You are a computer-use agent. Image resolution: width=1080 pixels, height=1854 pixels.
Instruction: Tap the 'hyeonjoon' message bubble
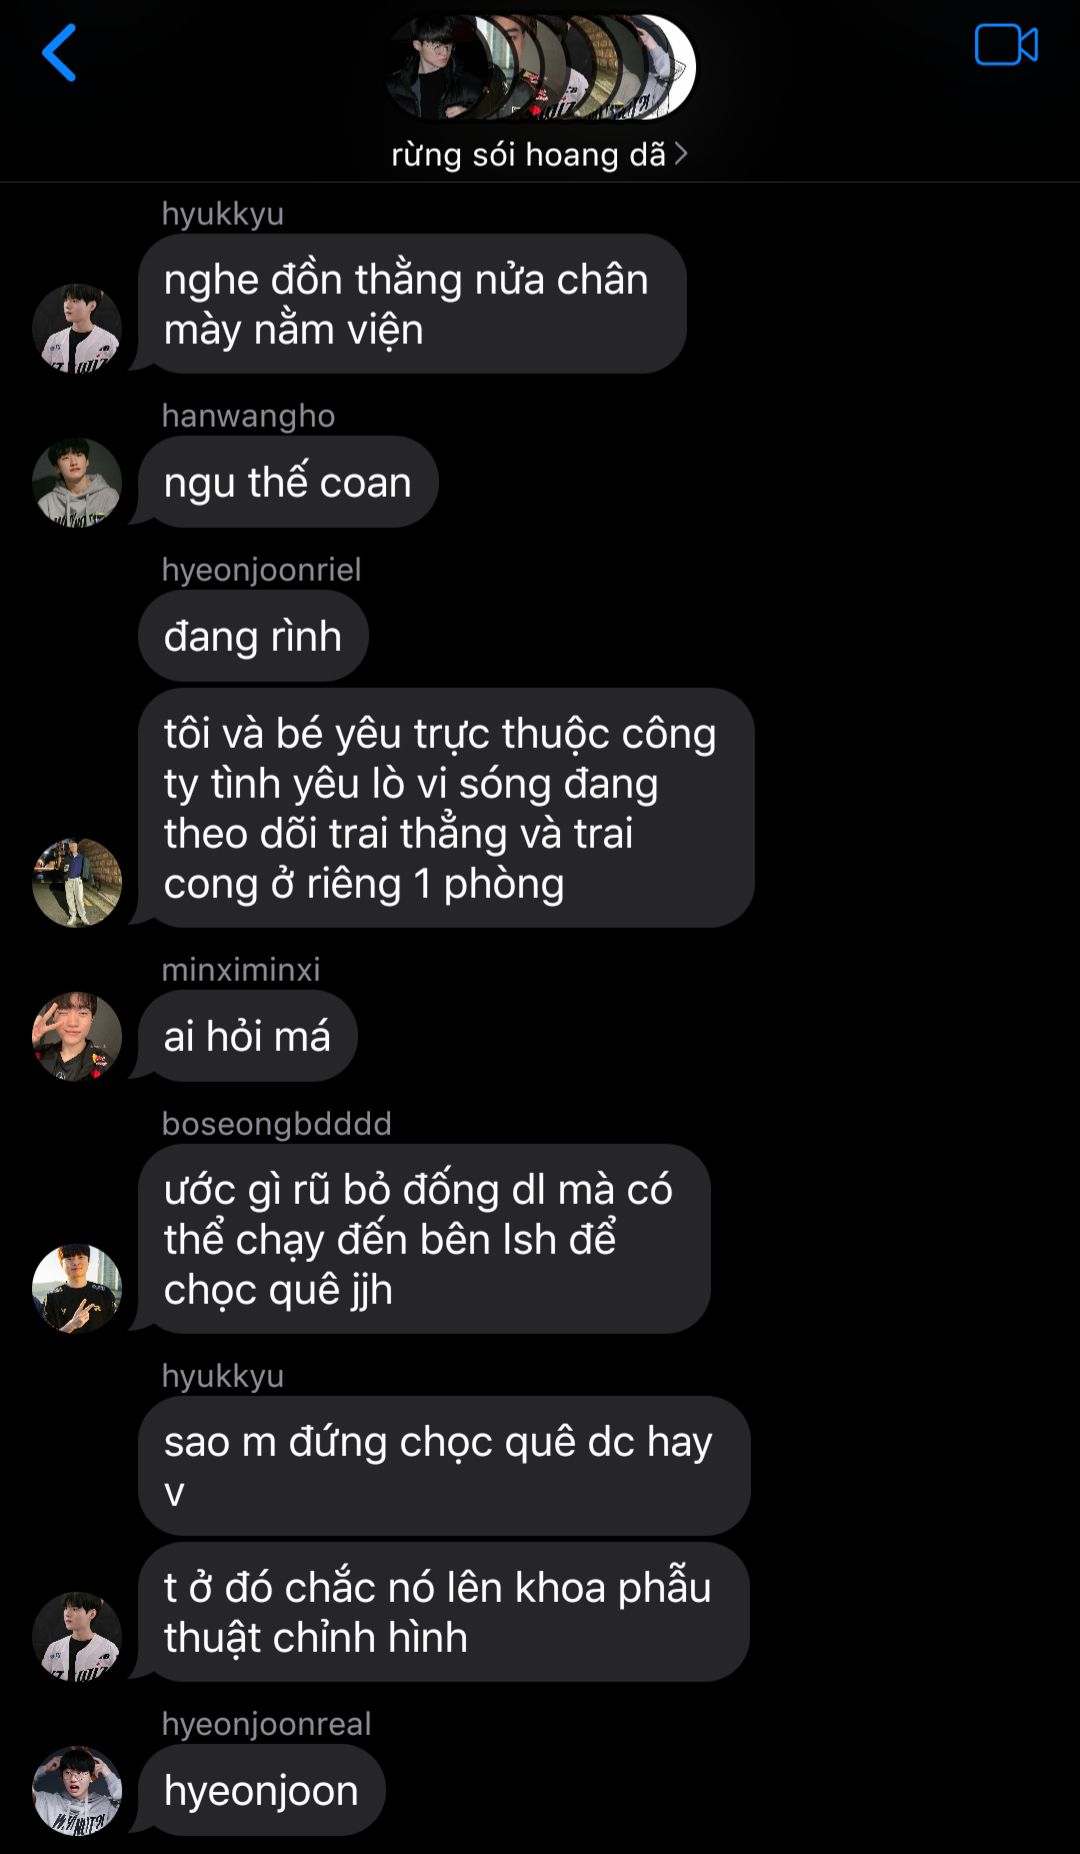point(261,1790)
